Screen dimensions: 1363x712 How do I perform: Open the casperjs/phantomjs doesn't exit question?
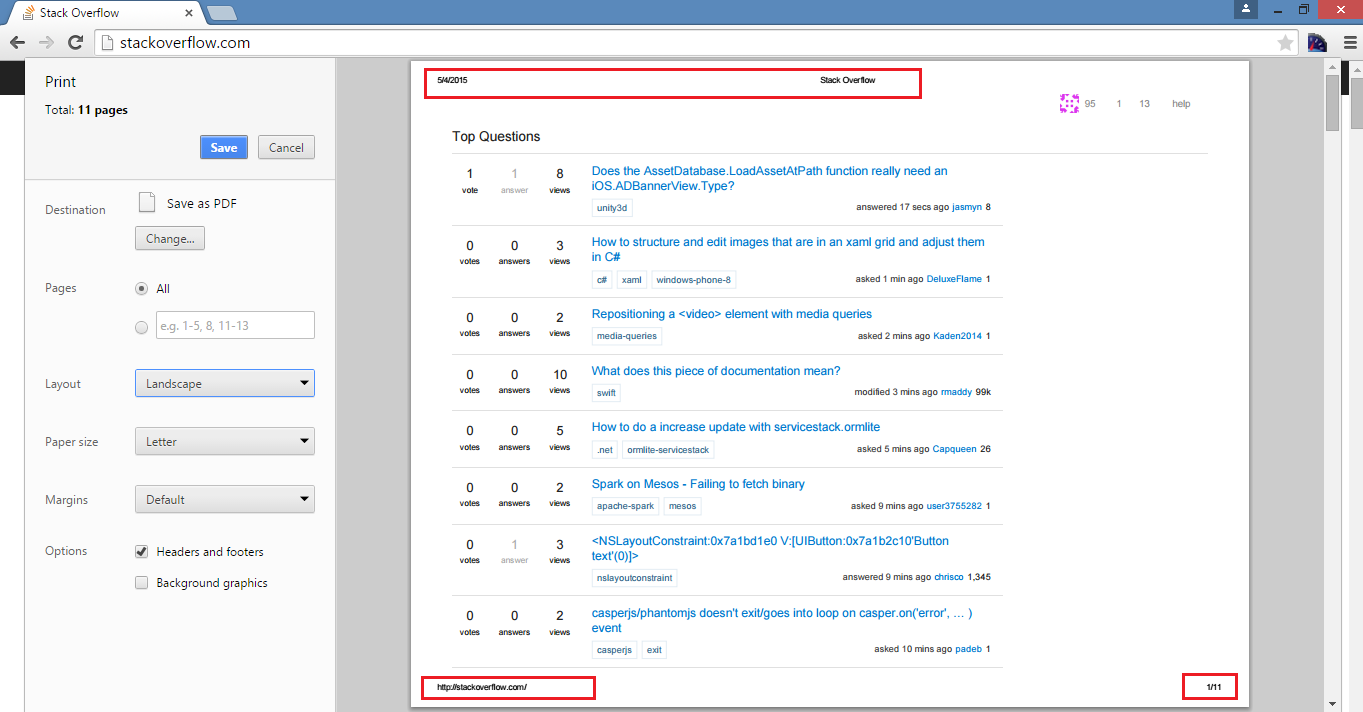point(782,620)
